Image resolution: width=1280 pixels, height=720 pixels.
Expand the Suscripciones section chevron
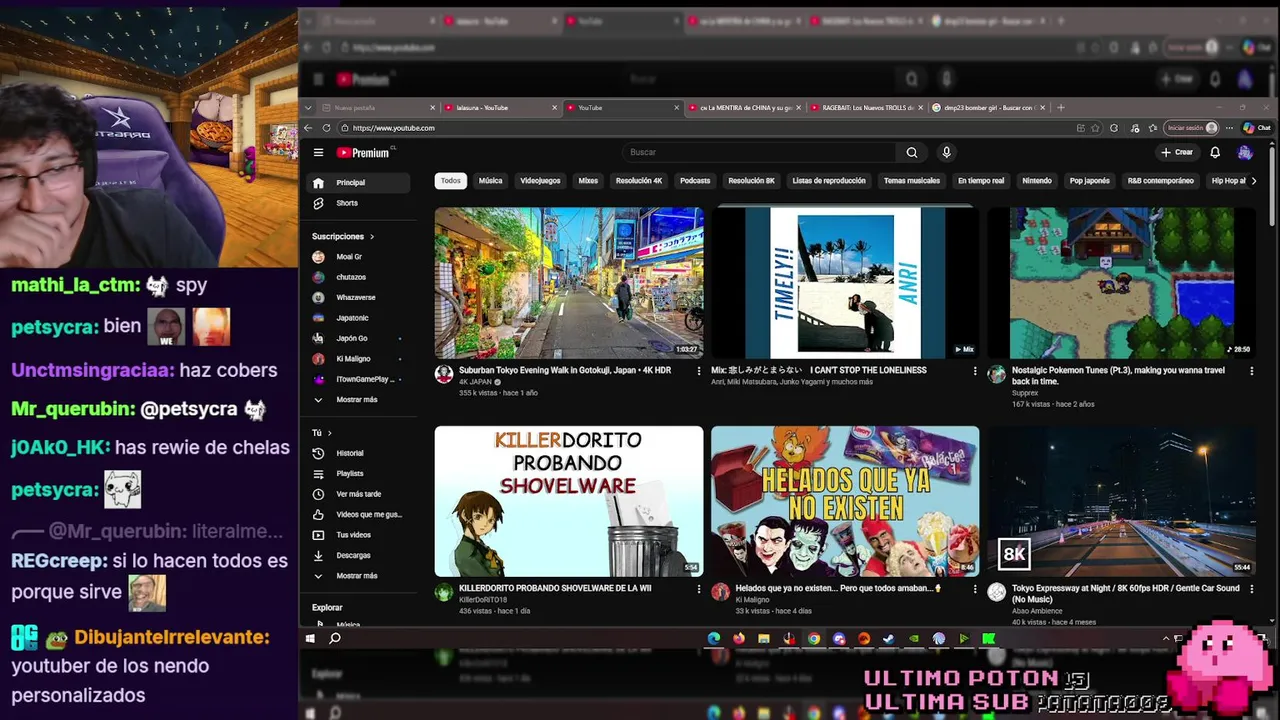[x=372, y=237]
